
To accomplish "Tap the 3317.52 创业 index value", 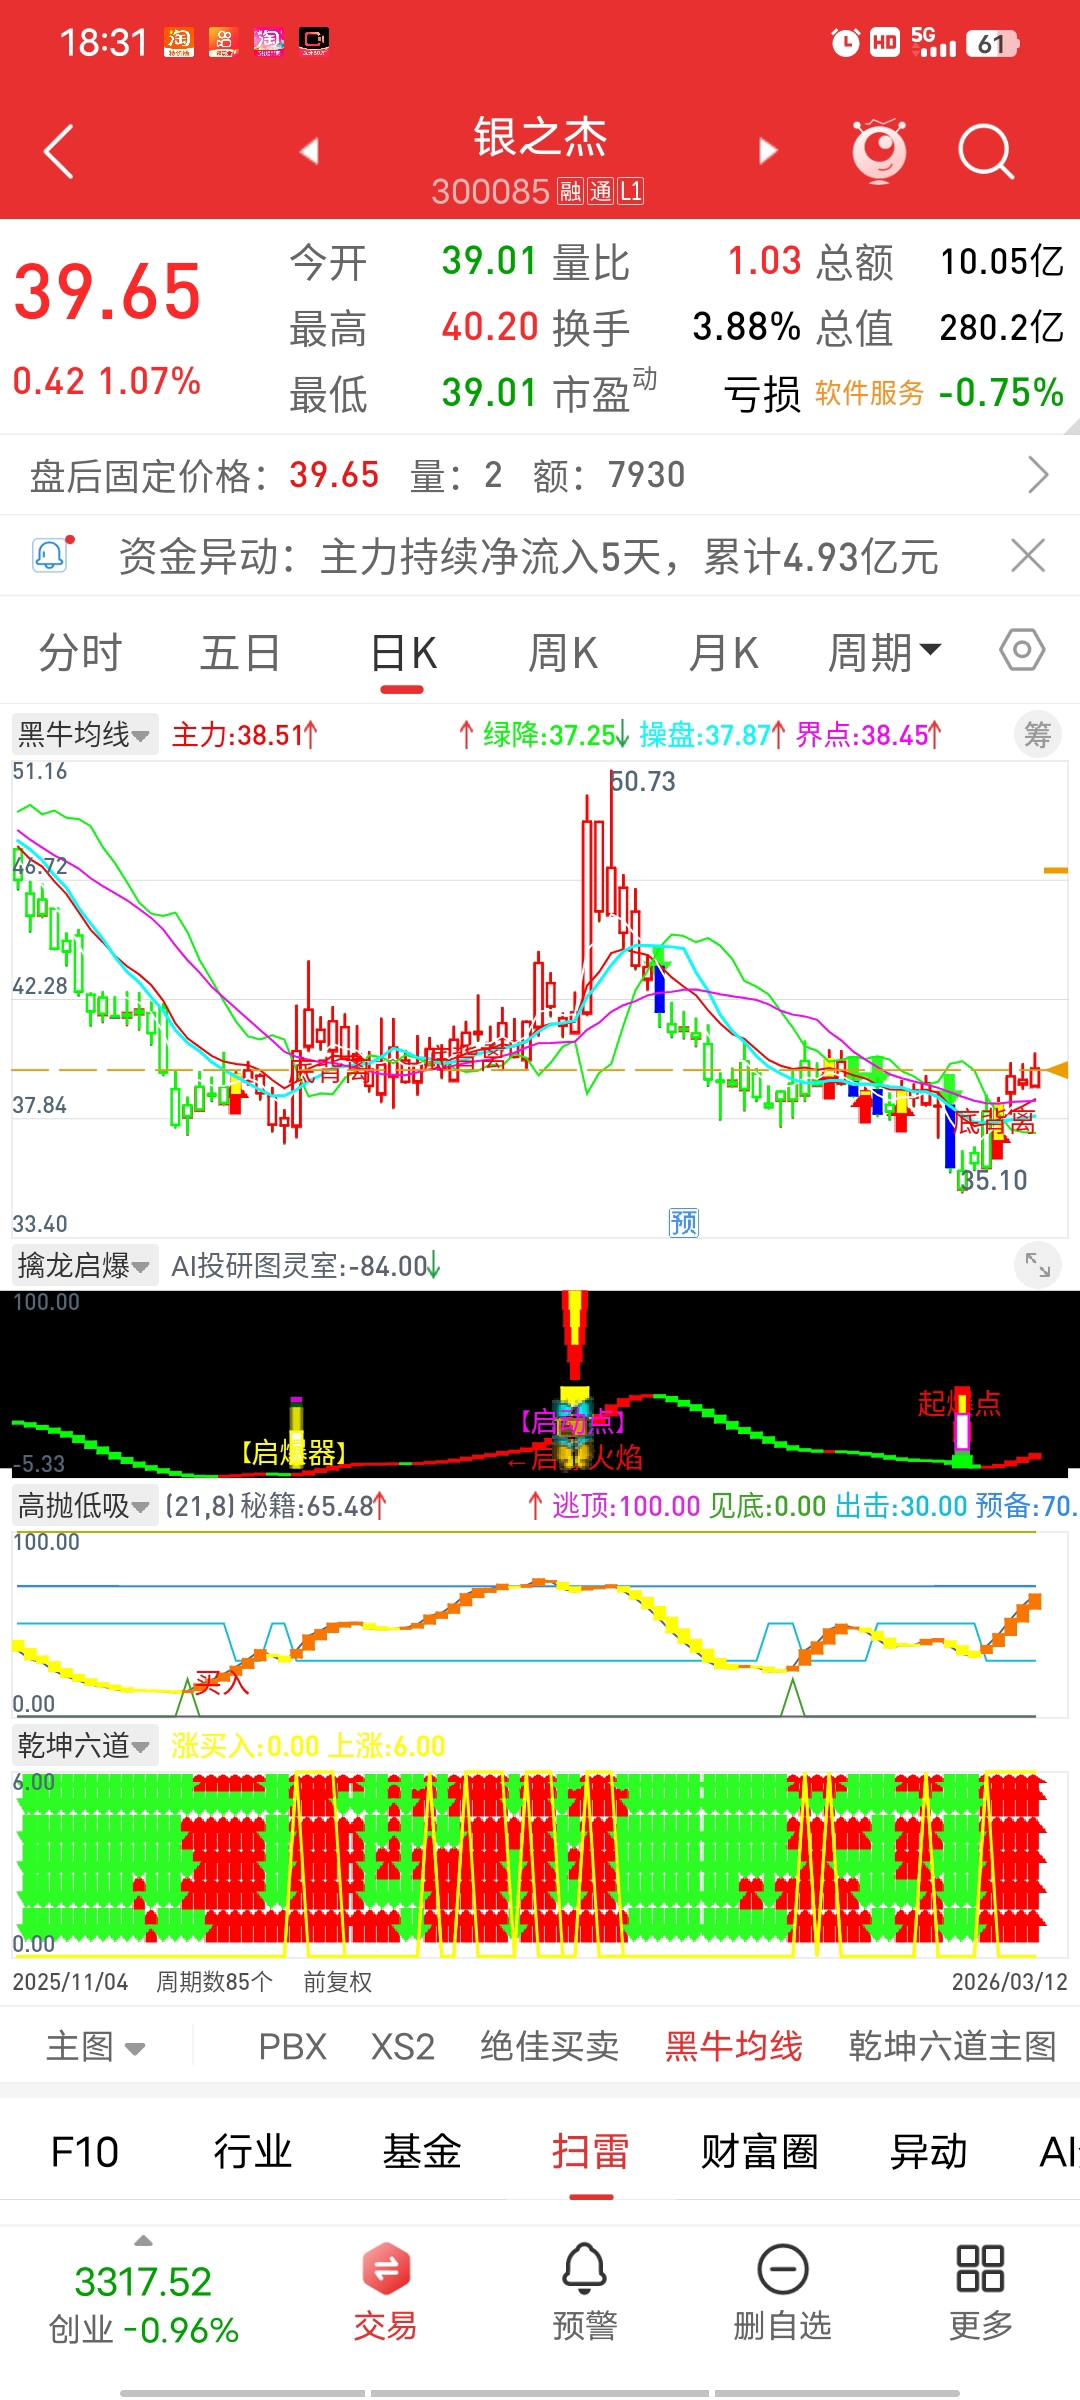I will 143,2282.
